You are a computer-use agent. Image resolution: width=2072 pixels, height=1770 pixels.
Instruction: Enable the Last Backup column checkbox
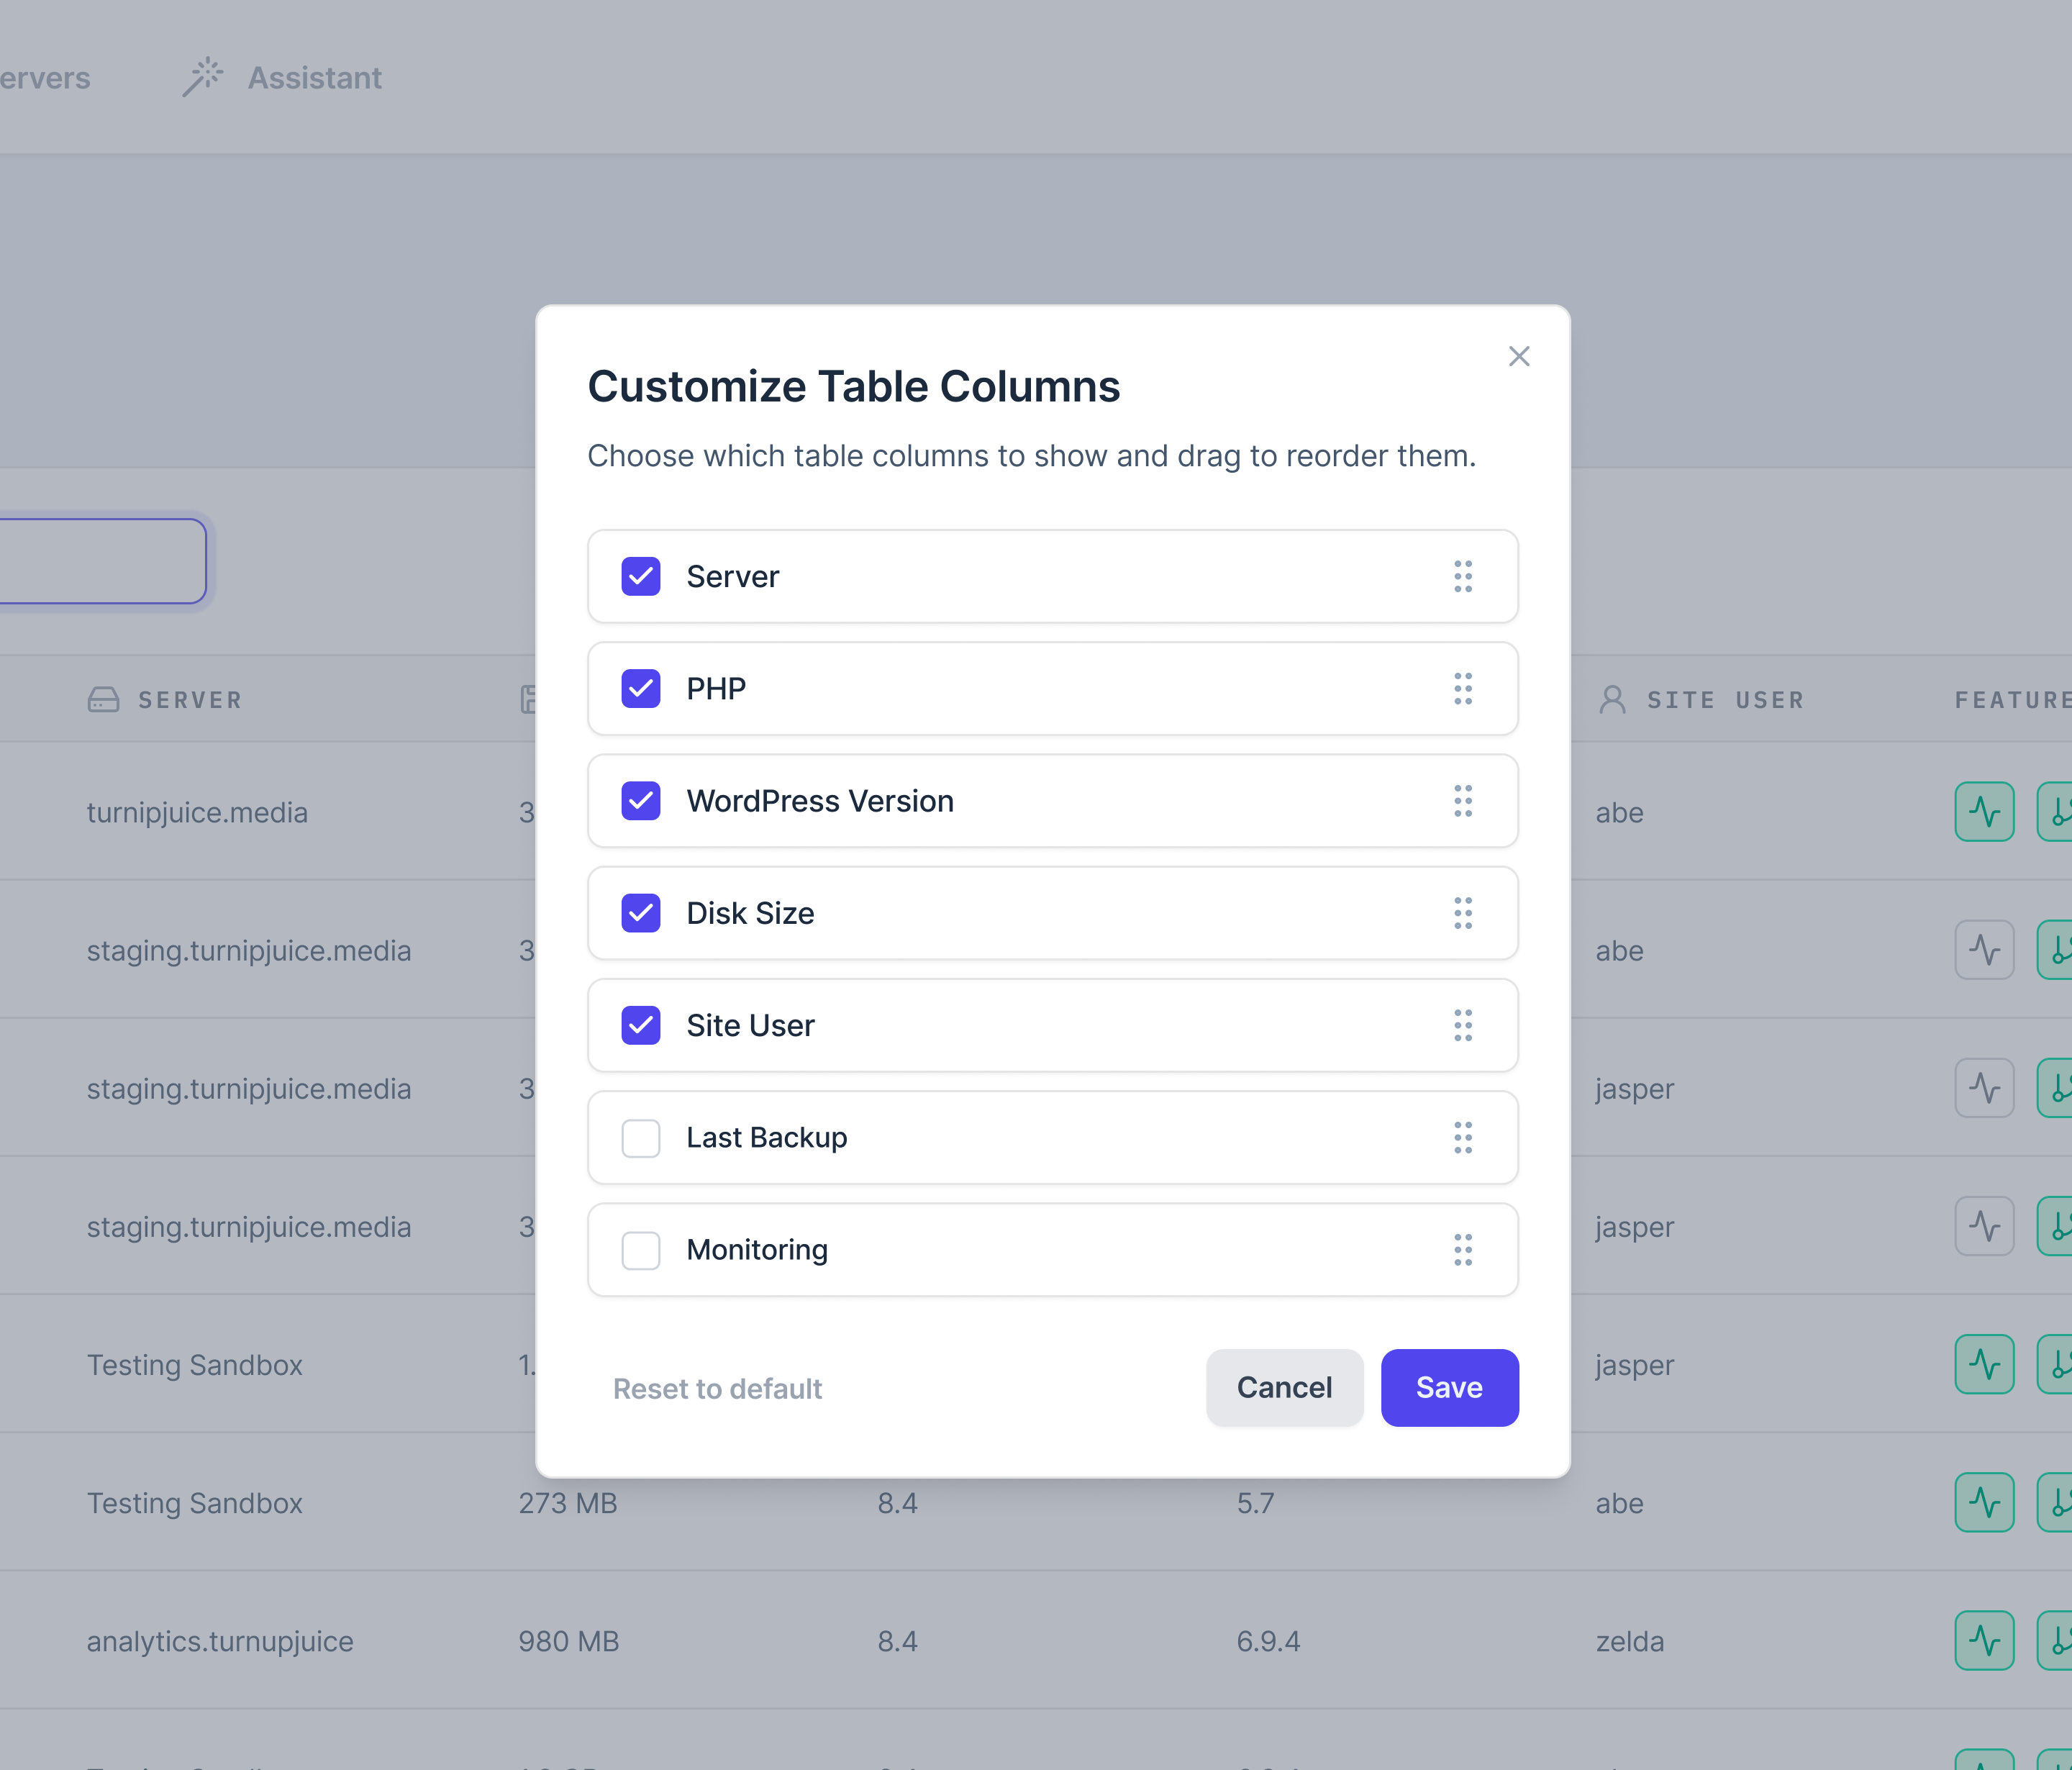640,1137
